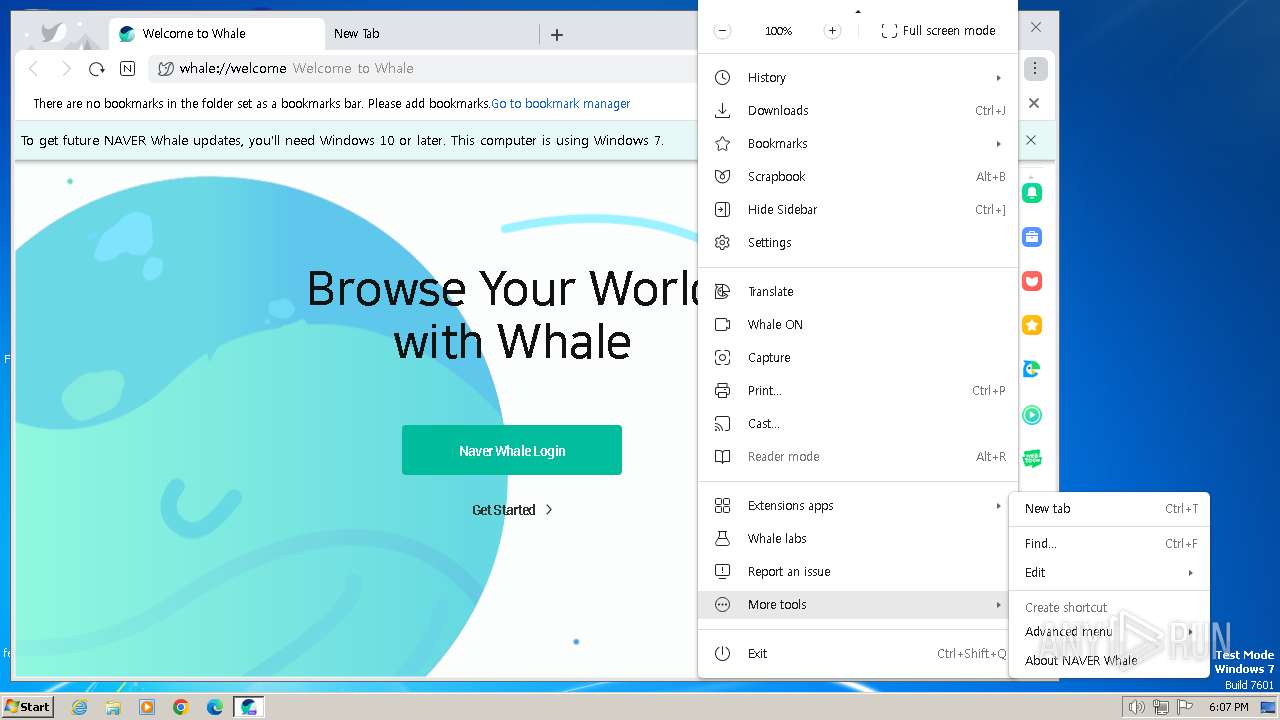Open the Windows Start button
Screen dimensions: 1280x720
(x=27, y=707)
